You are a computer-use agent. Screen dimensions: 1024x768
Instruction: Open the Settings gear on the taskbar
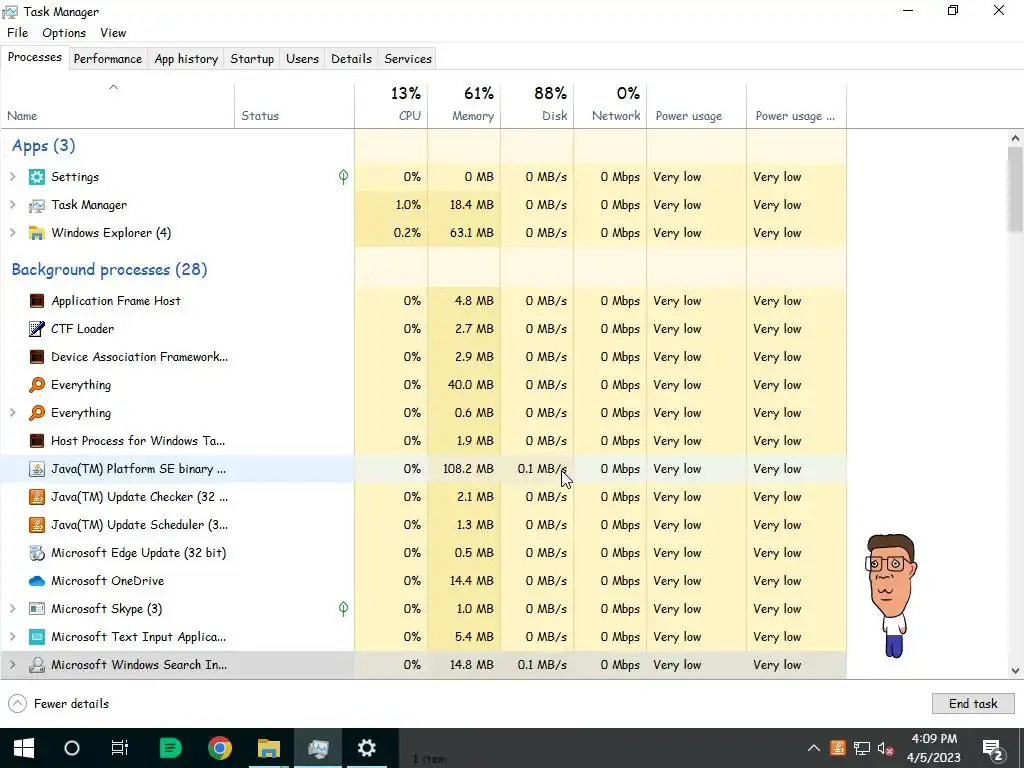366,748
